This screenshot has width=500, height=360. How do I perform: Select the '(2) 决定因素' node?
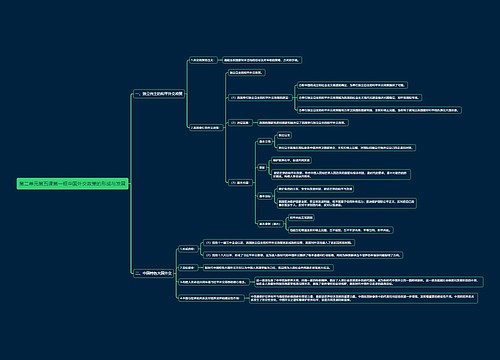tap(240, 123)
